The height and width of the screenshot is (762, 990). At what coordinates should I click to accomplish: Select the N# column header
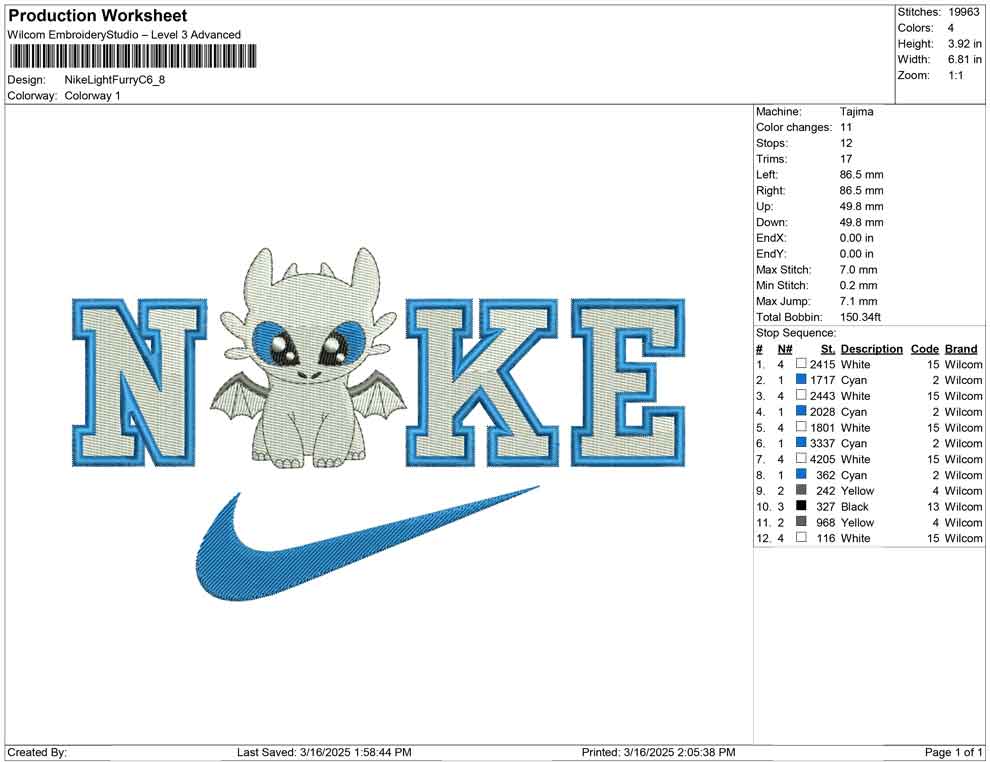785,348
